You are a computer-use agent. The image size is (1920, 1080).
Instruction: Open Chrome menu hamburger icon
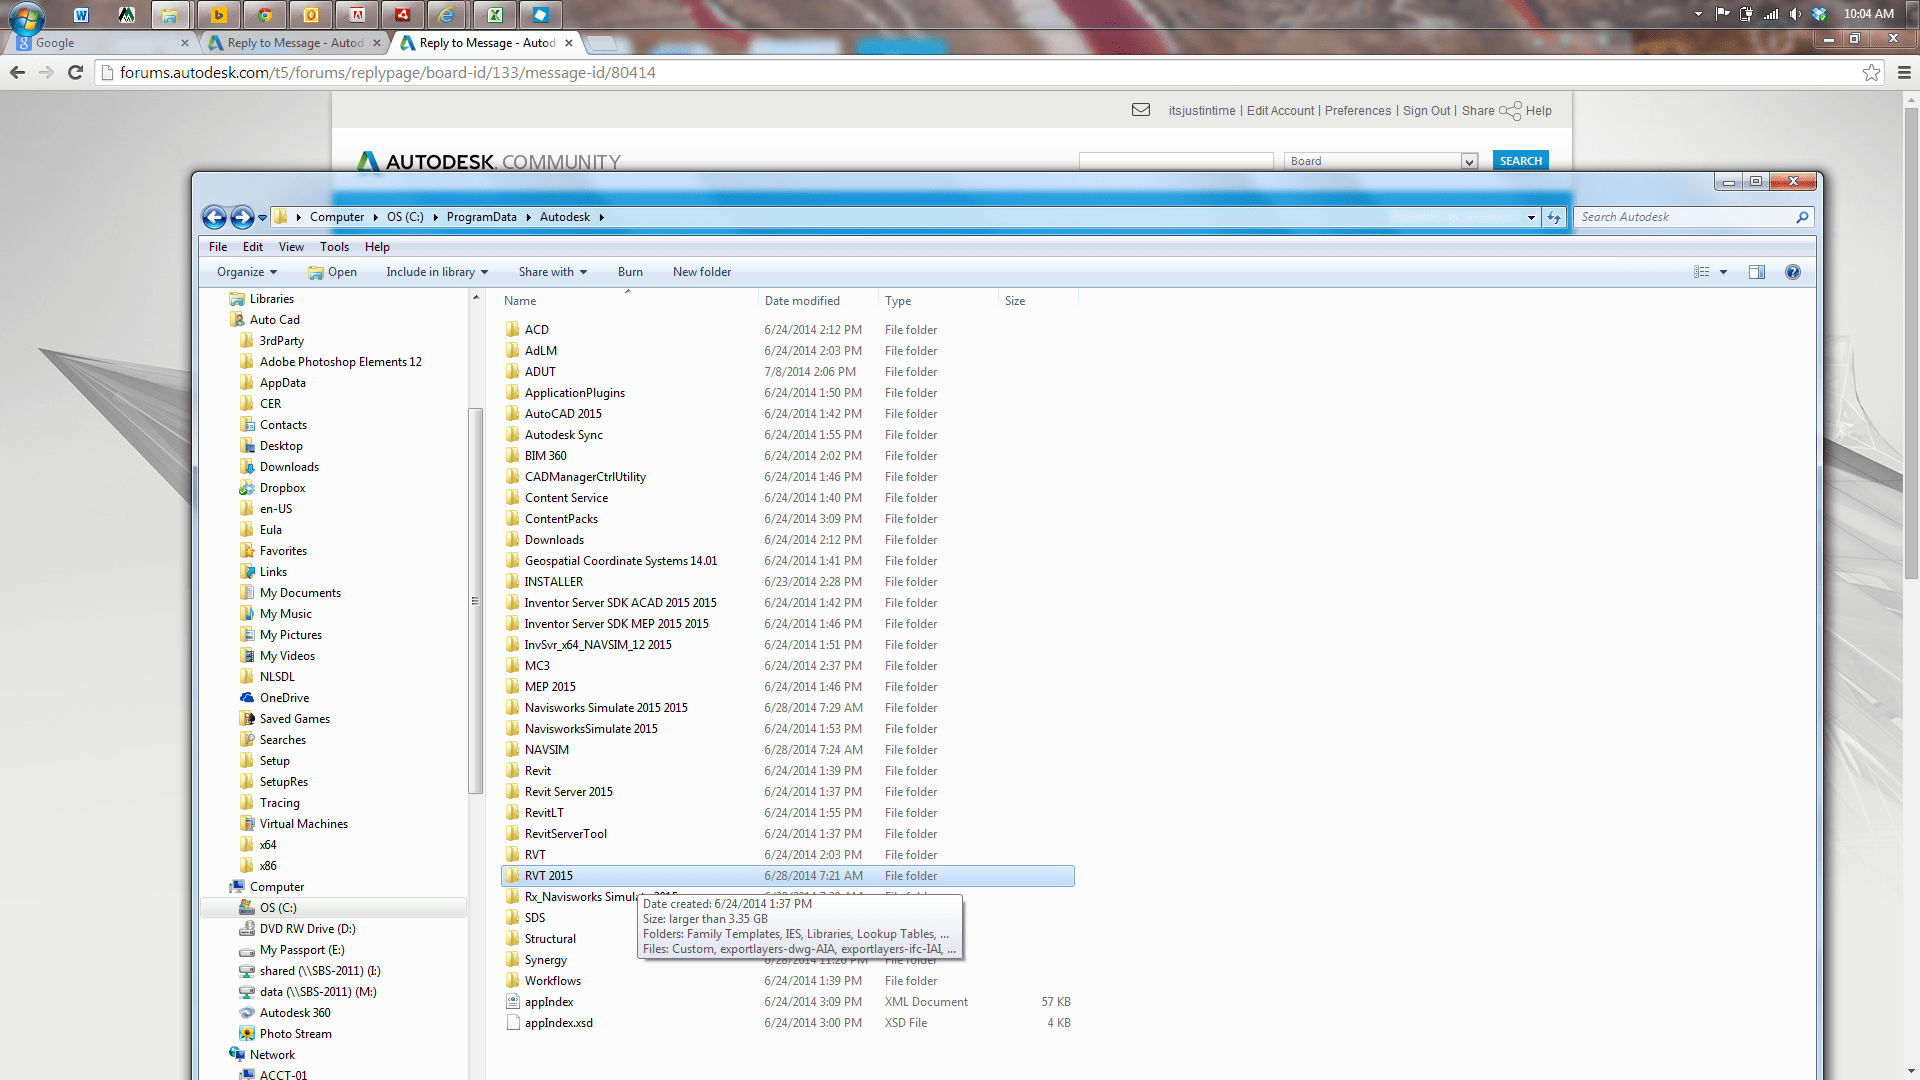pos(1904,72)
